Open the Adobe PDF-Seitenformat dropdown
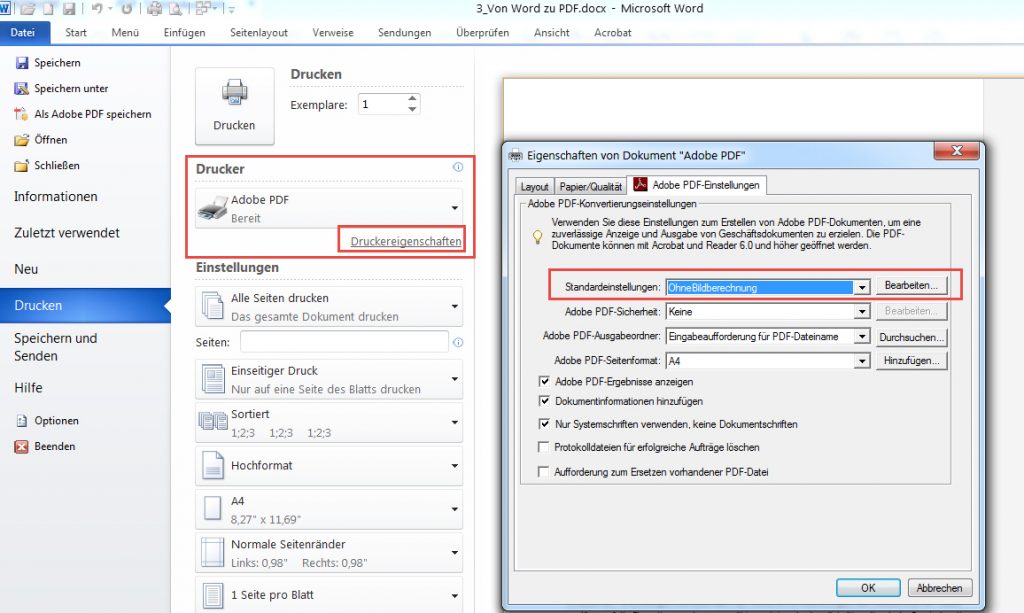This screenshot has width=1024, height=613. 862,360
